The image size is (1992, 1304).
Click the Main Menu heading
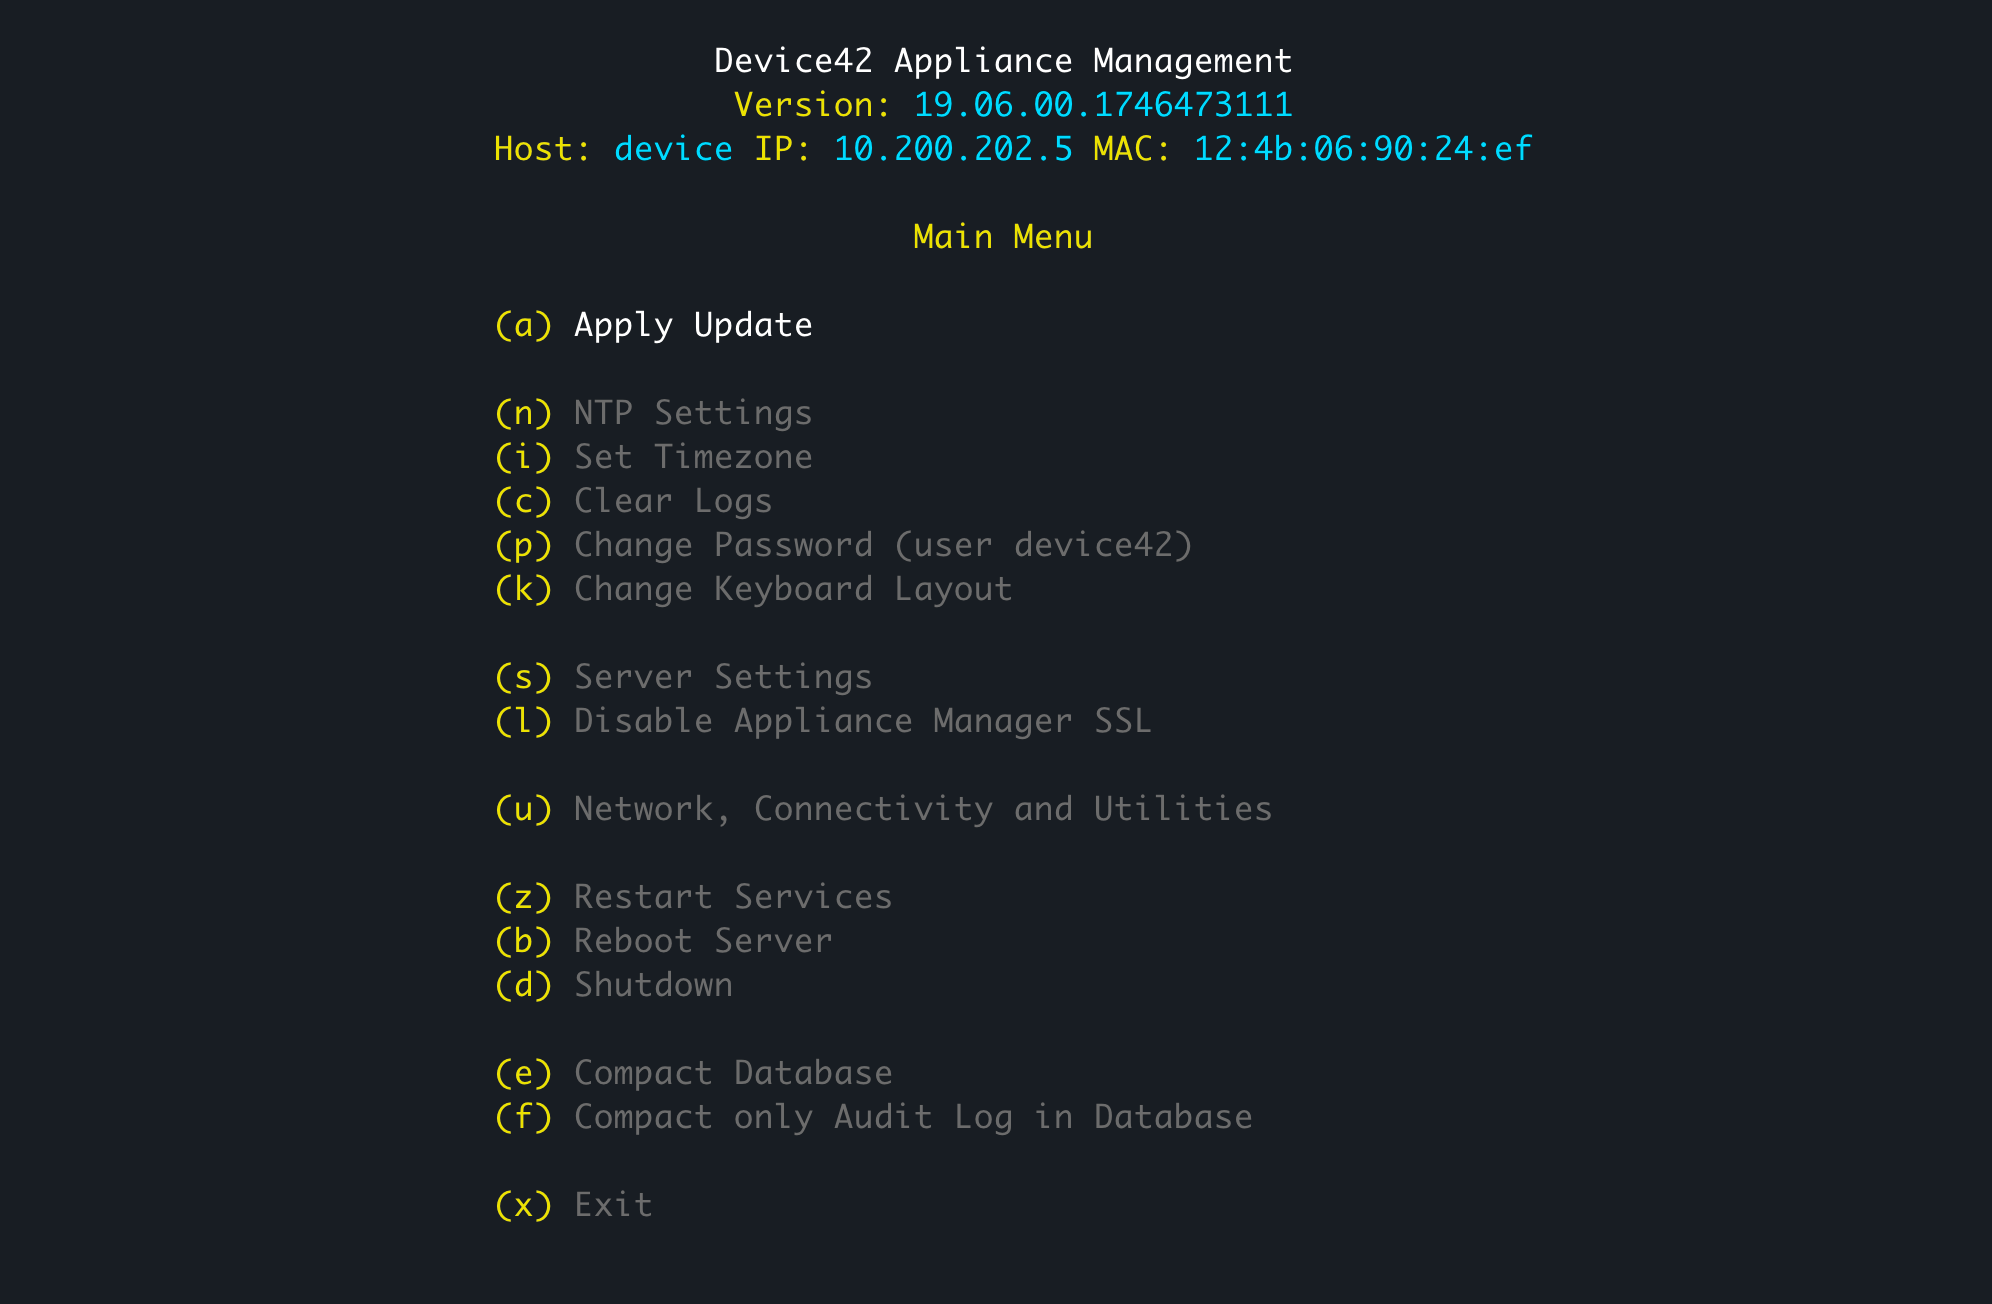click(1003, 236)
